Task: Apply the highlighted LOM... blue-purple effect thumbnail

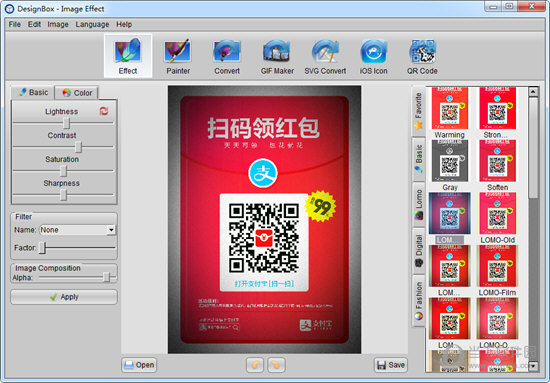Action: click(450, 213)
